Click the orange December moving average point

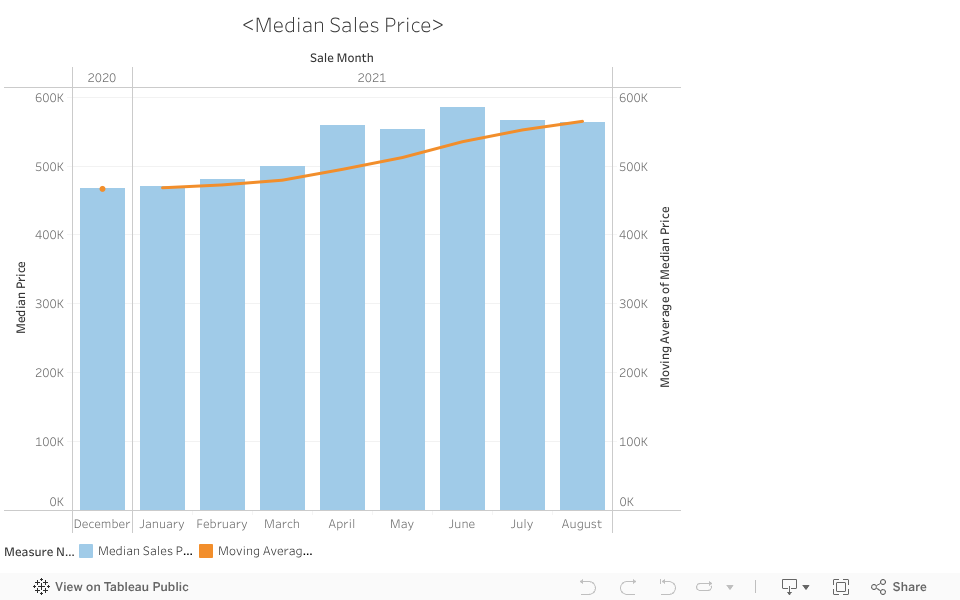(x=102, y=188)
